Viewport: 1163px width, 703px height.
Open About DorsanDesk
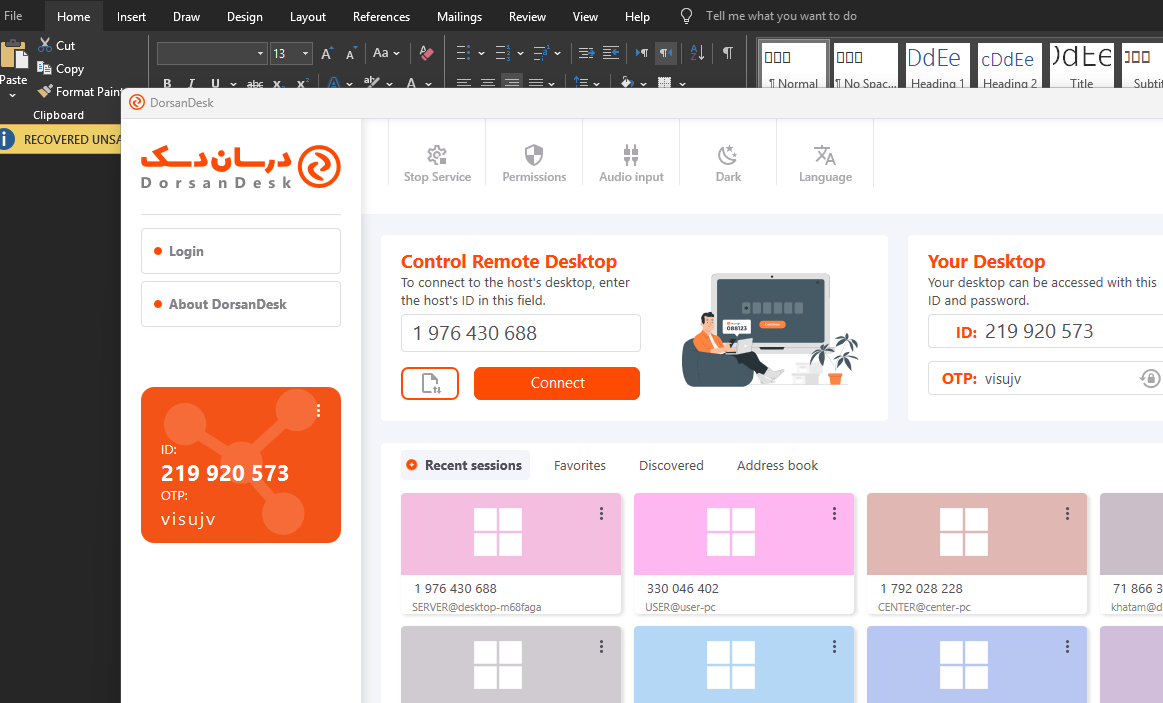241,304
